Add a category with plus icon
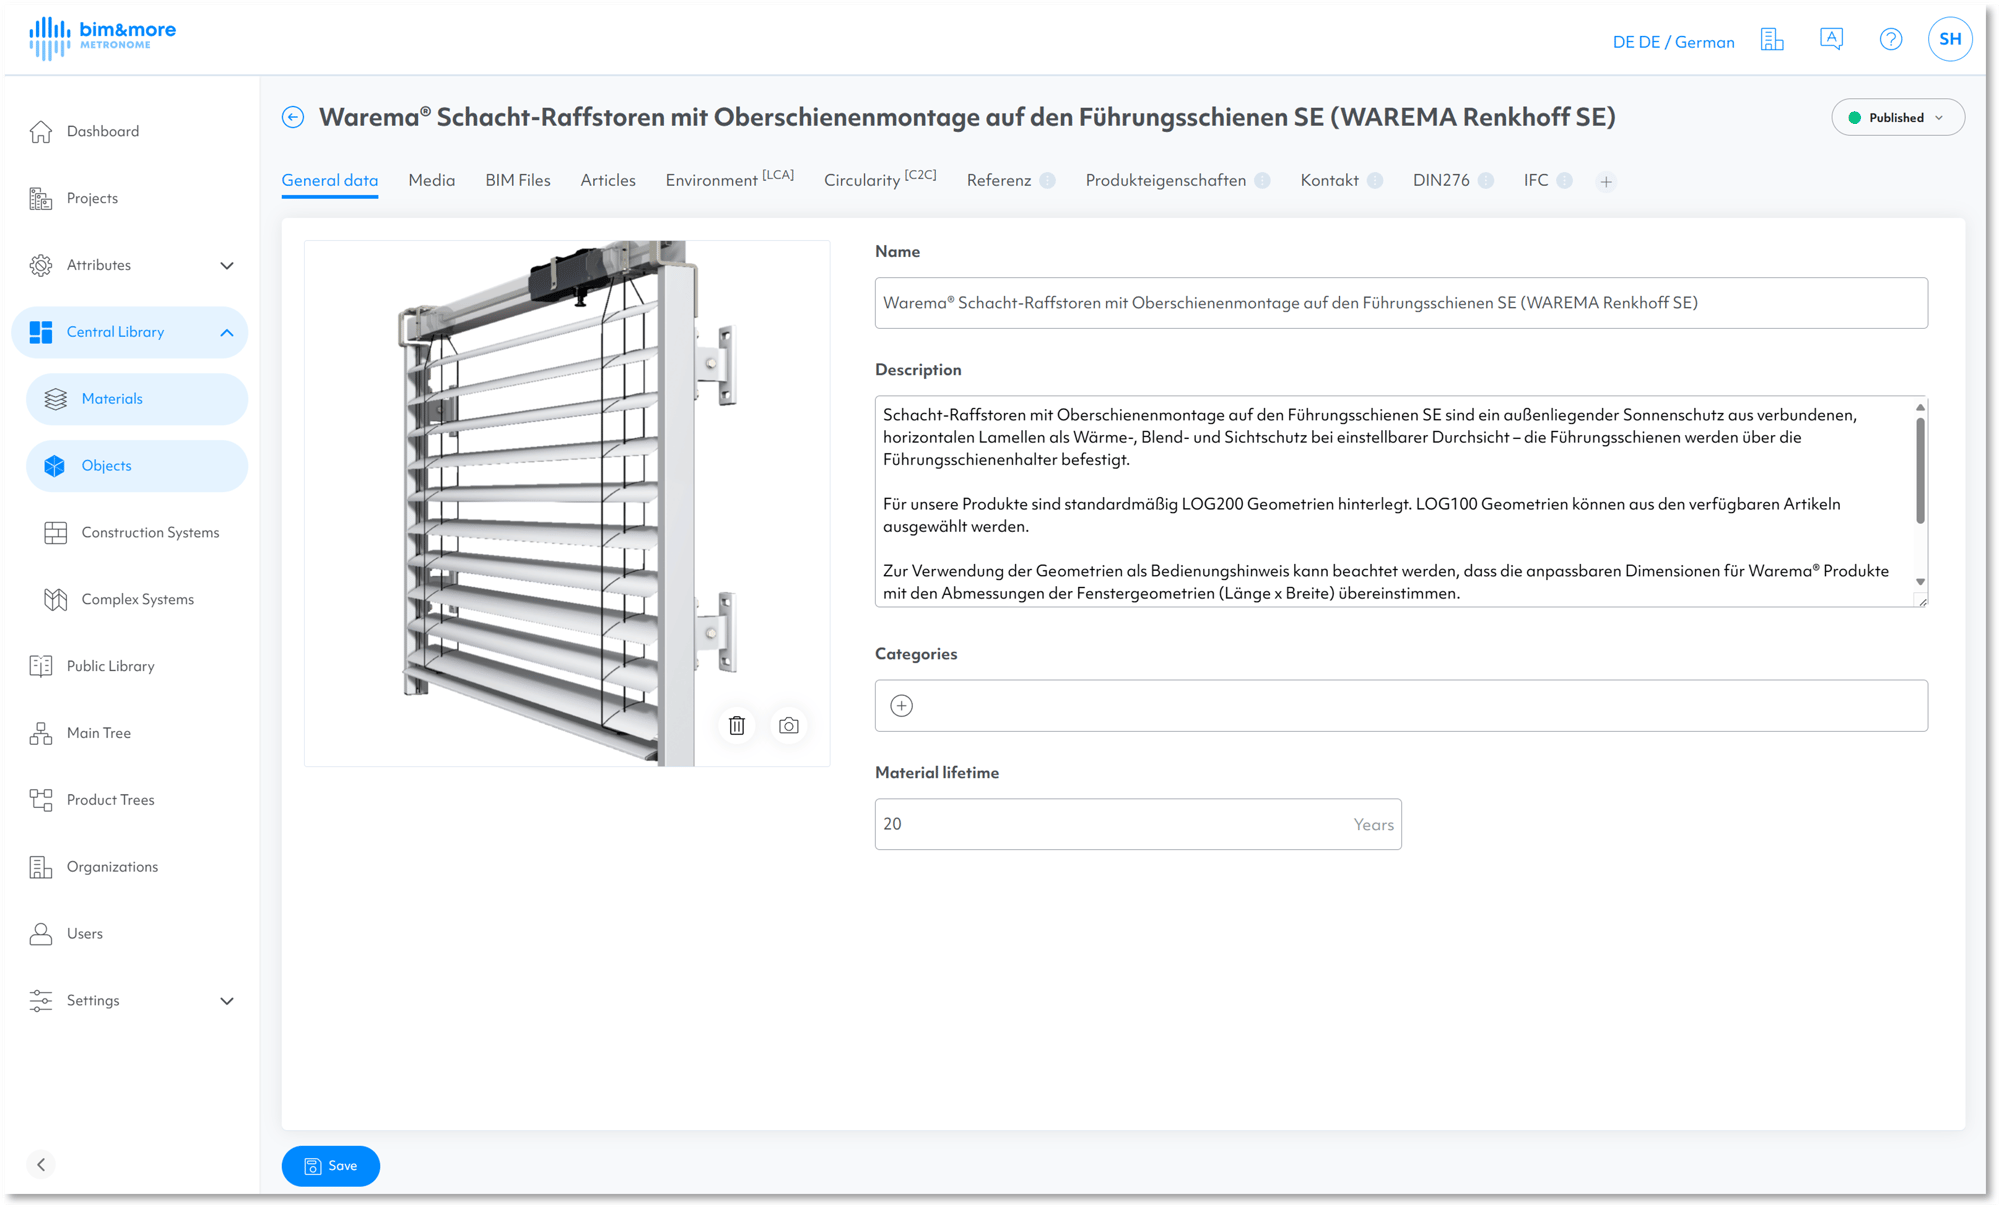 click(x=901, y=706)
